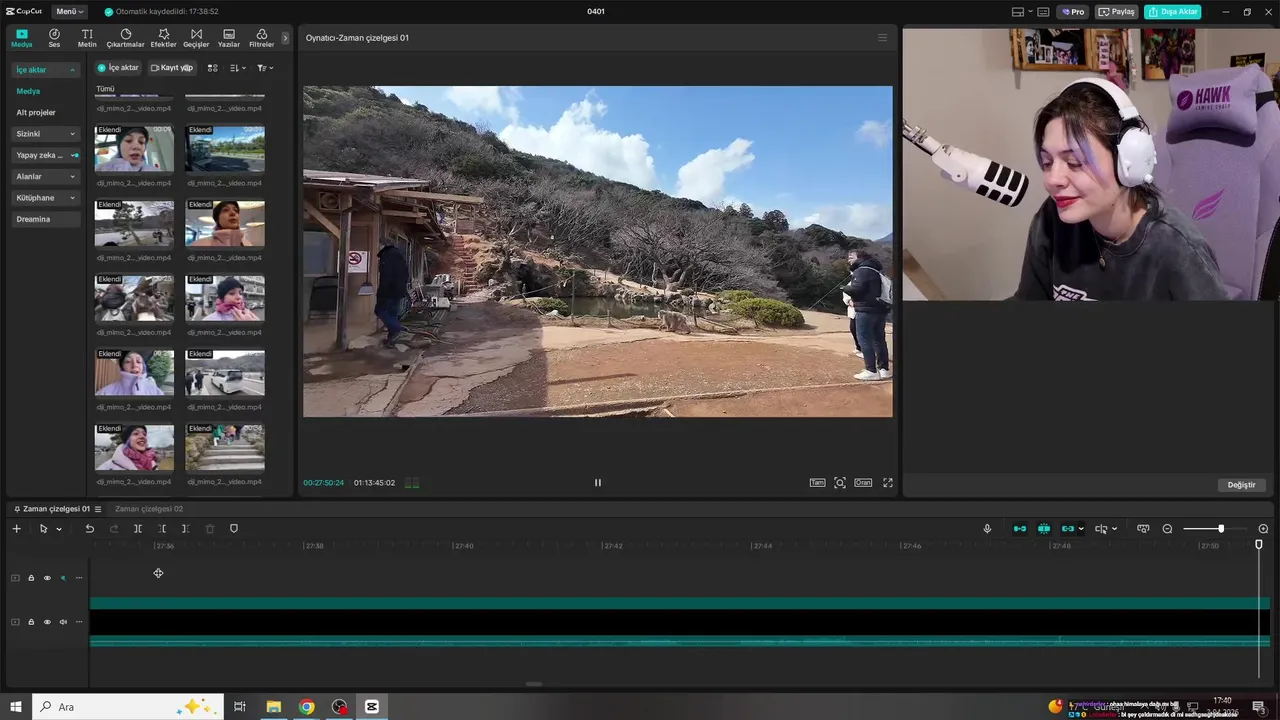
Task: Click the redo arrow icon
Action: 113,529
